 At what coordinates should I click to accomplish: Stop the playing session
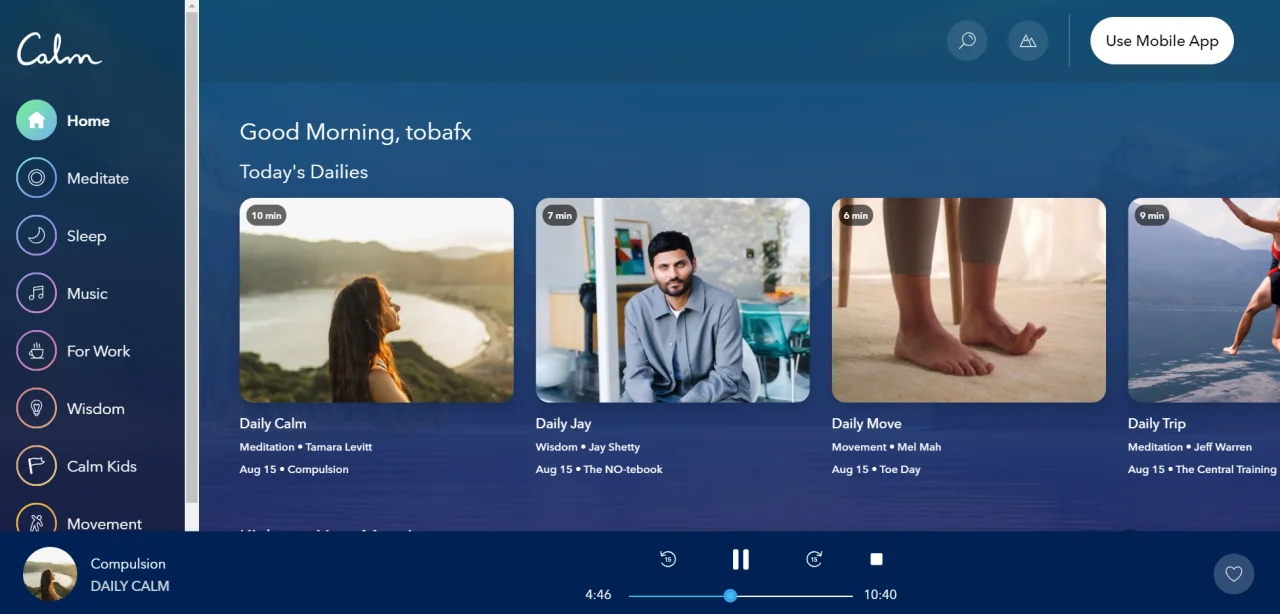coord(877,559)
